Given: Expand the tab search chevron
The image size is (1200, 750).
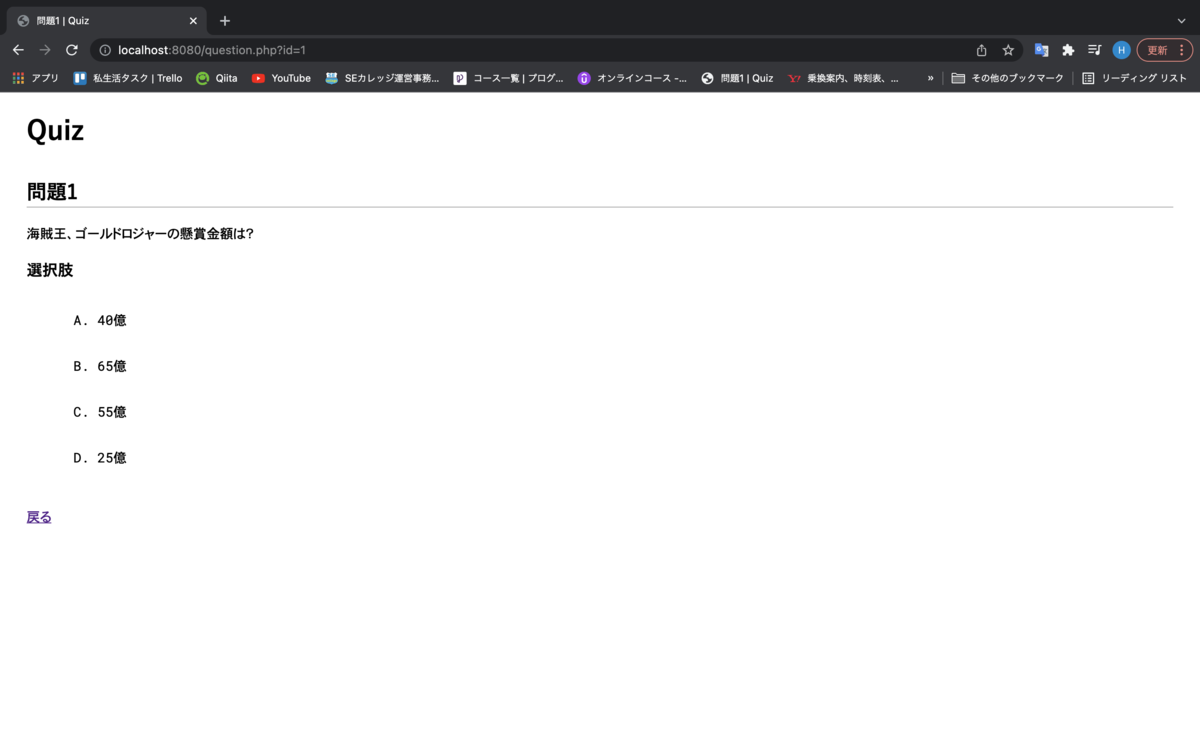Looking at the screenshot, I should tap(1181, 21).
